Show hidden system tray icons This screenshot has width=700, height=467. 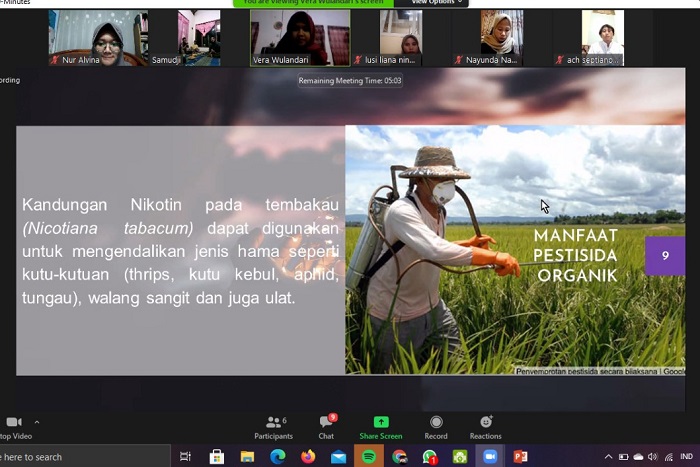[x=608, y=457]
